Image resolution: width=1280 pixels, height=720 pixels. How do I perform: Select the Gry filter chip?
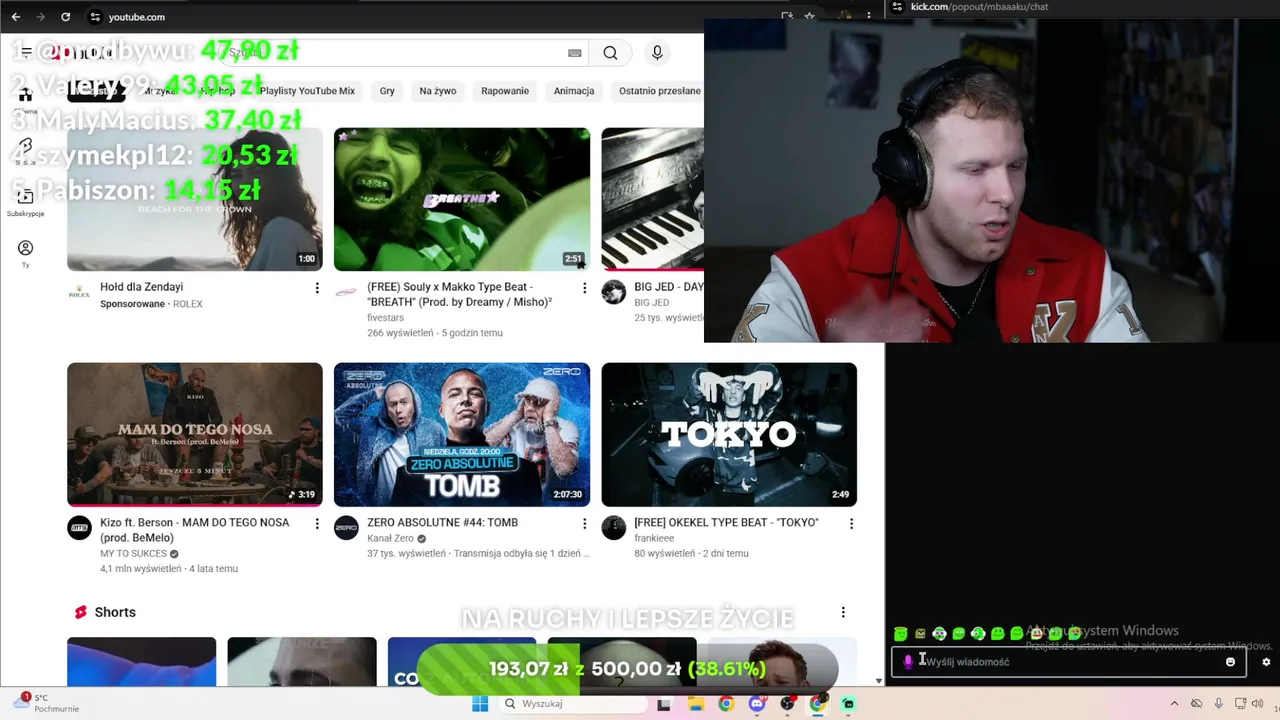[387, 91]
